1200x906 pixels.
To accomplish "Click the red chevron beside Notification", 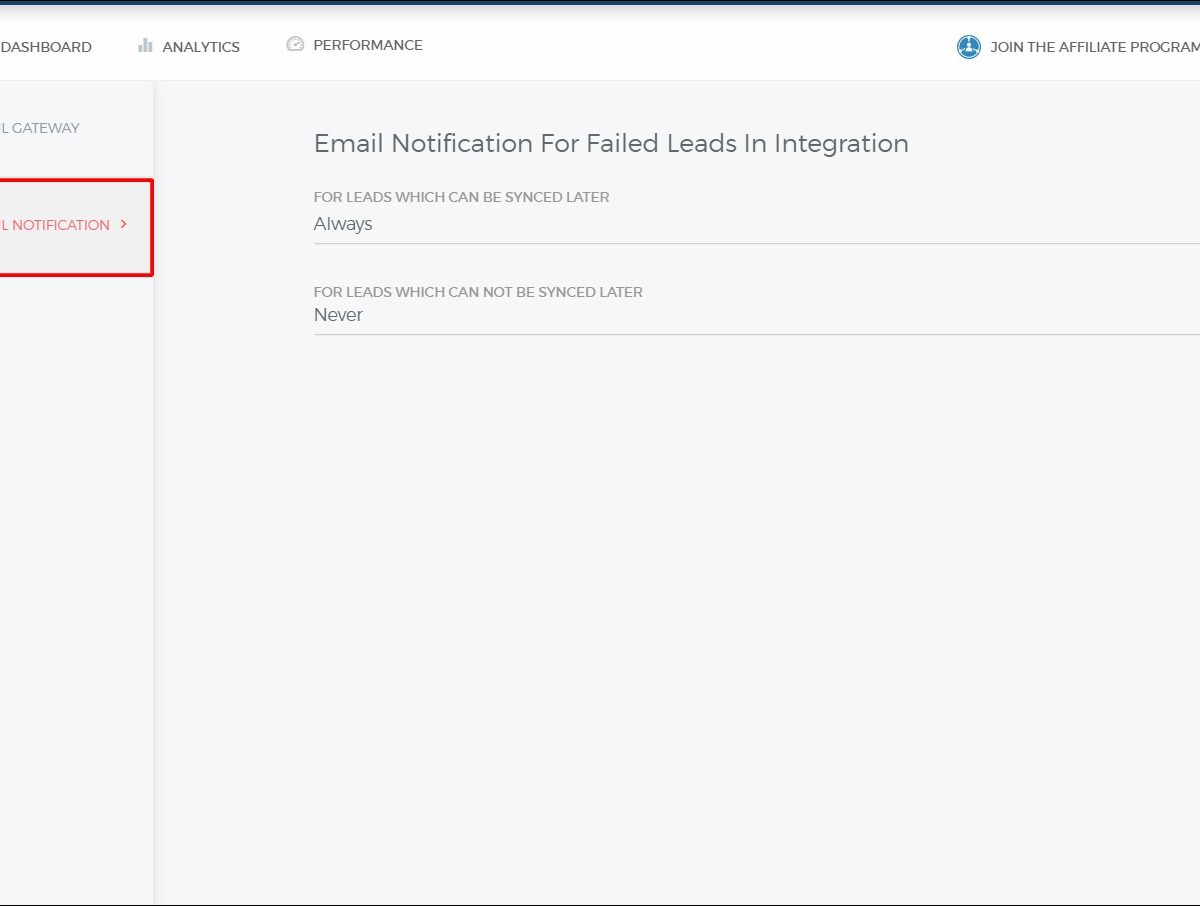I will point(124,225).
